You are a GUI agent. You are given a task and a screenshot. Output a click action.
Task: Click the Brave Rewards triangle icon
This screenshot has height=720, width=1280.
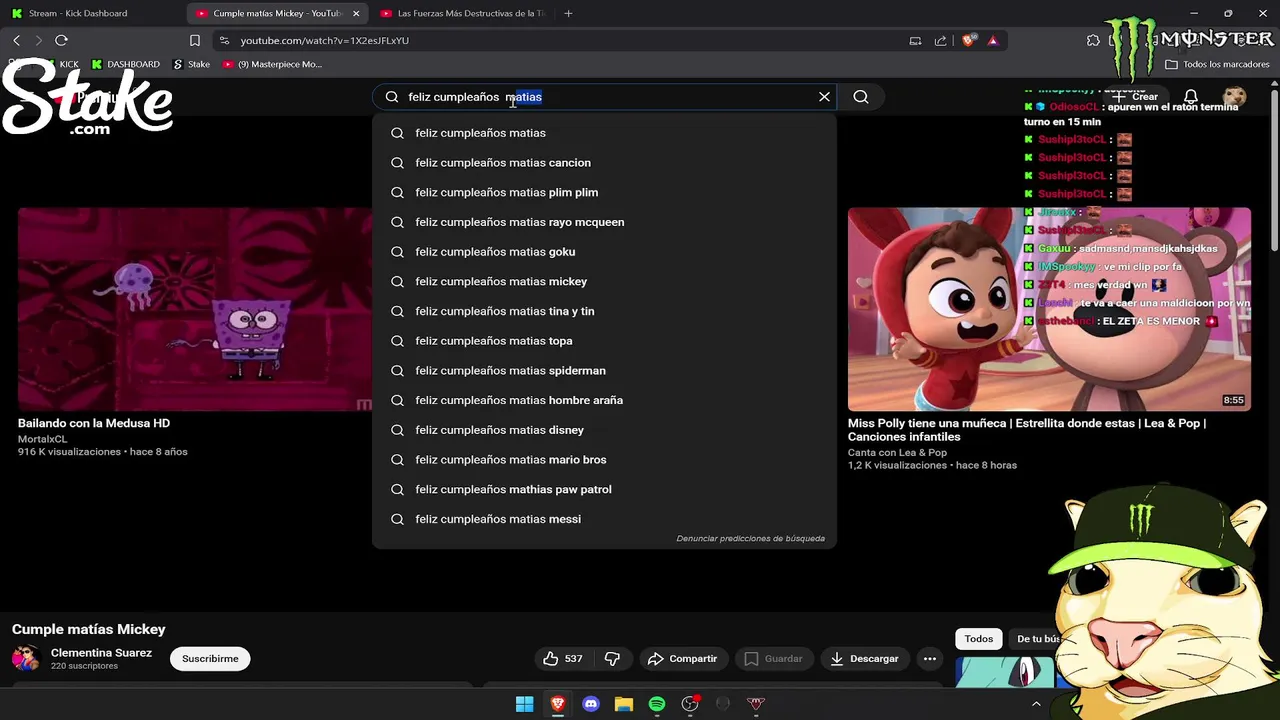click(993, 41)
